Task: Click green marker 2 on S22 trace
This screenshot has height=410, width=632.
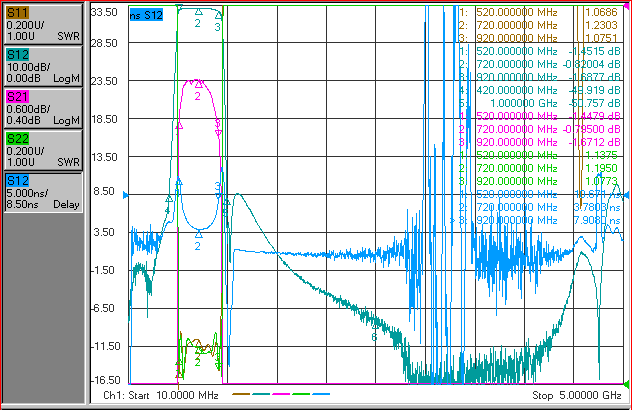Action: click(x=198, y=351)
